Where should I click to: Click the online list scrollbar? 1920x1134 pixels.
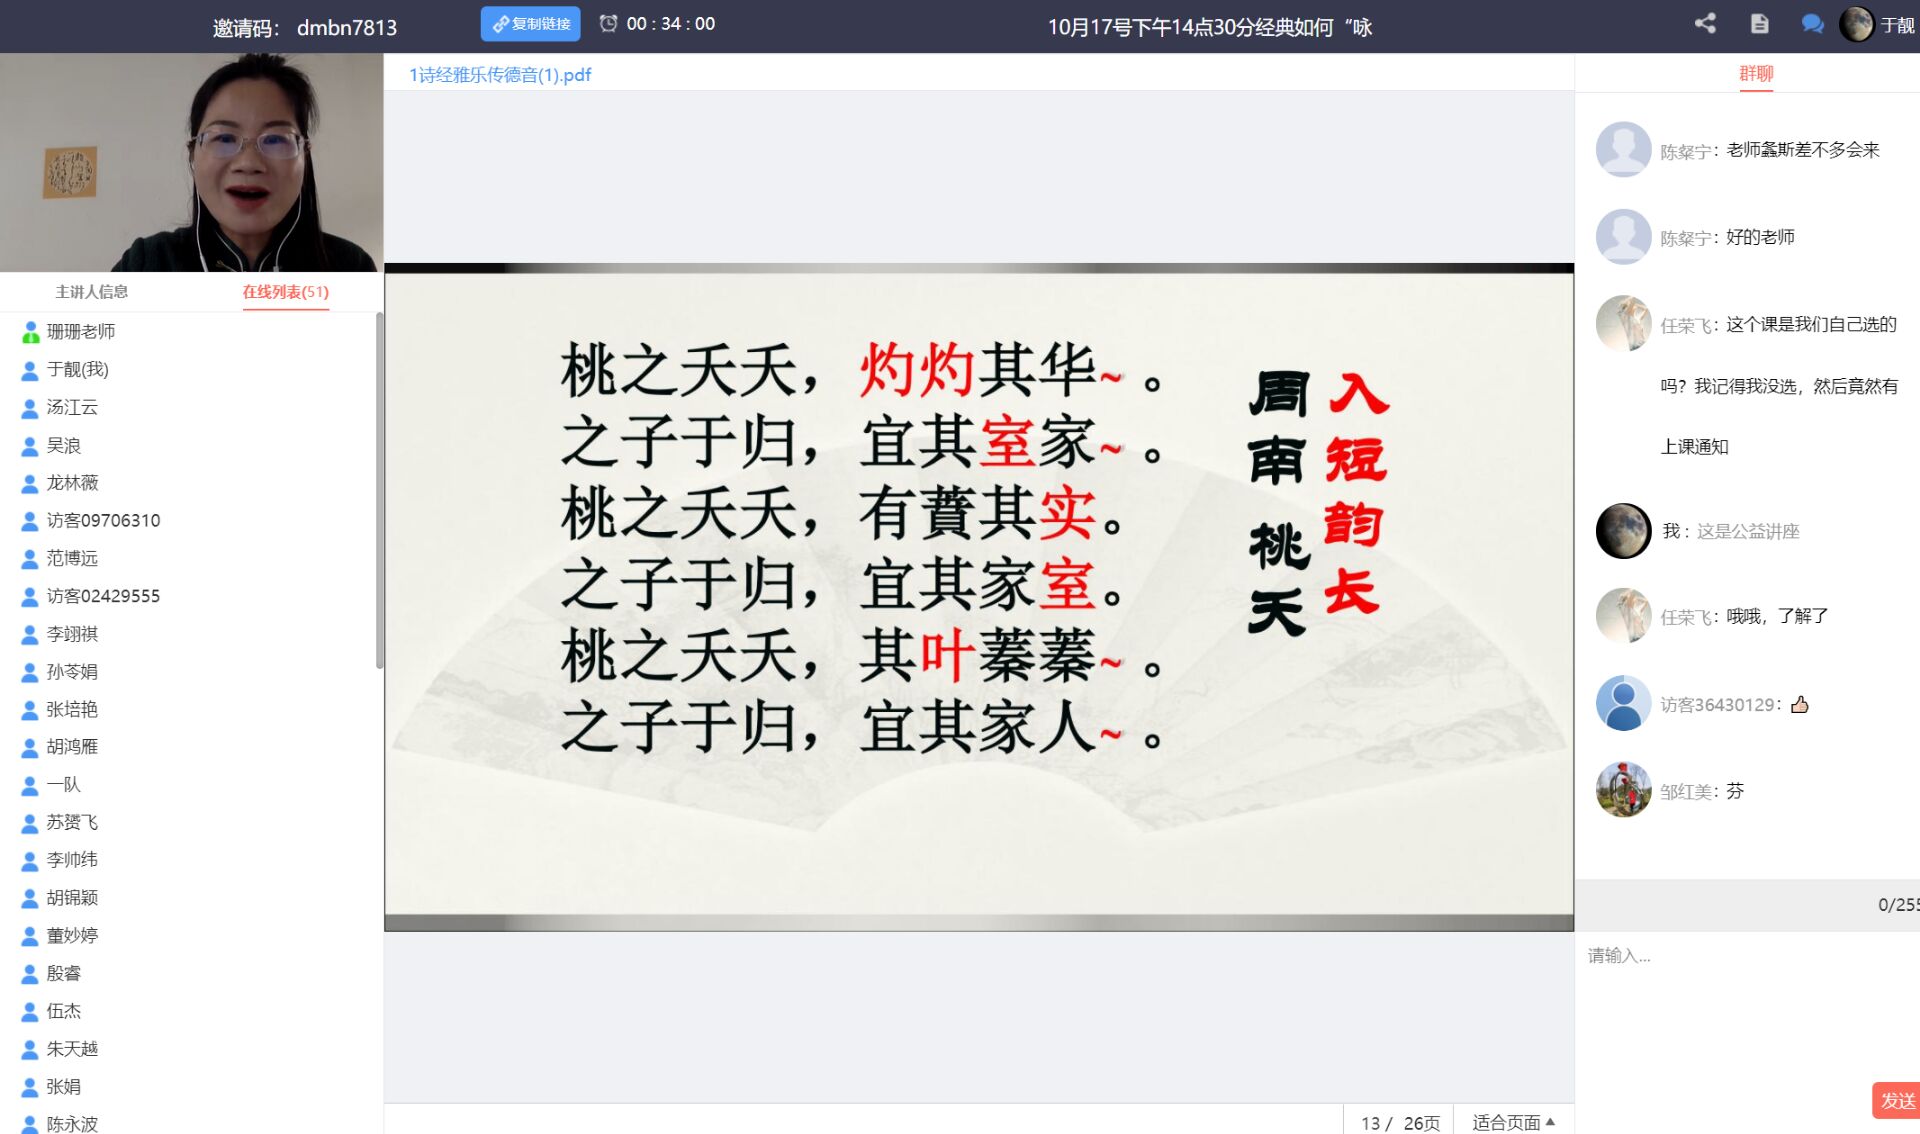(379, 490)
